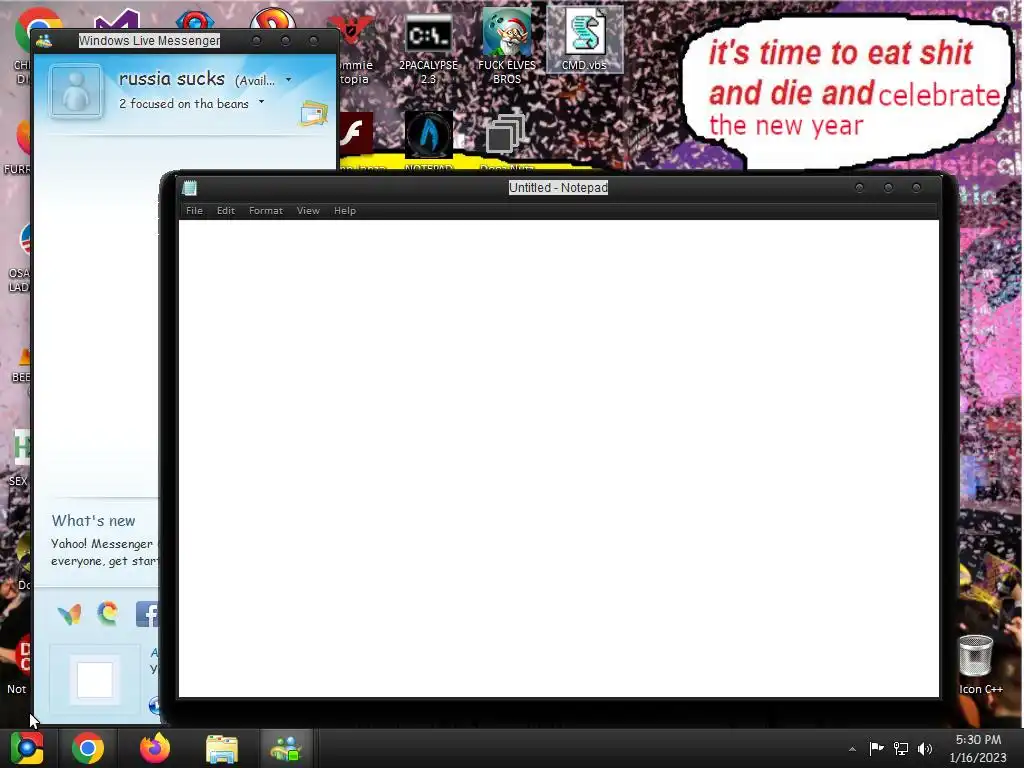Viewport: 1024px width, 768px height.
Task: Click the network tray icon
Action: click(x=901, y=748)
